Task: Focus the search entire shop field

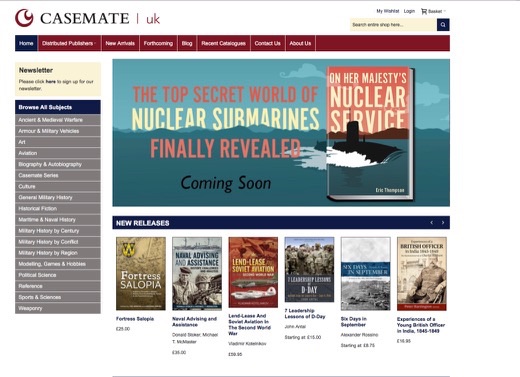Action: click(393, 25)
